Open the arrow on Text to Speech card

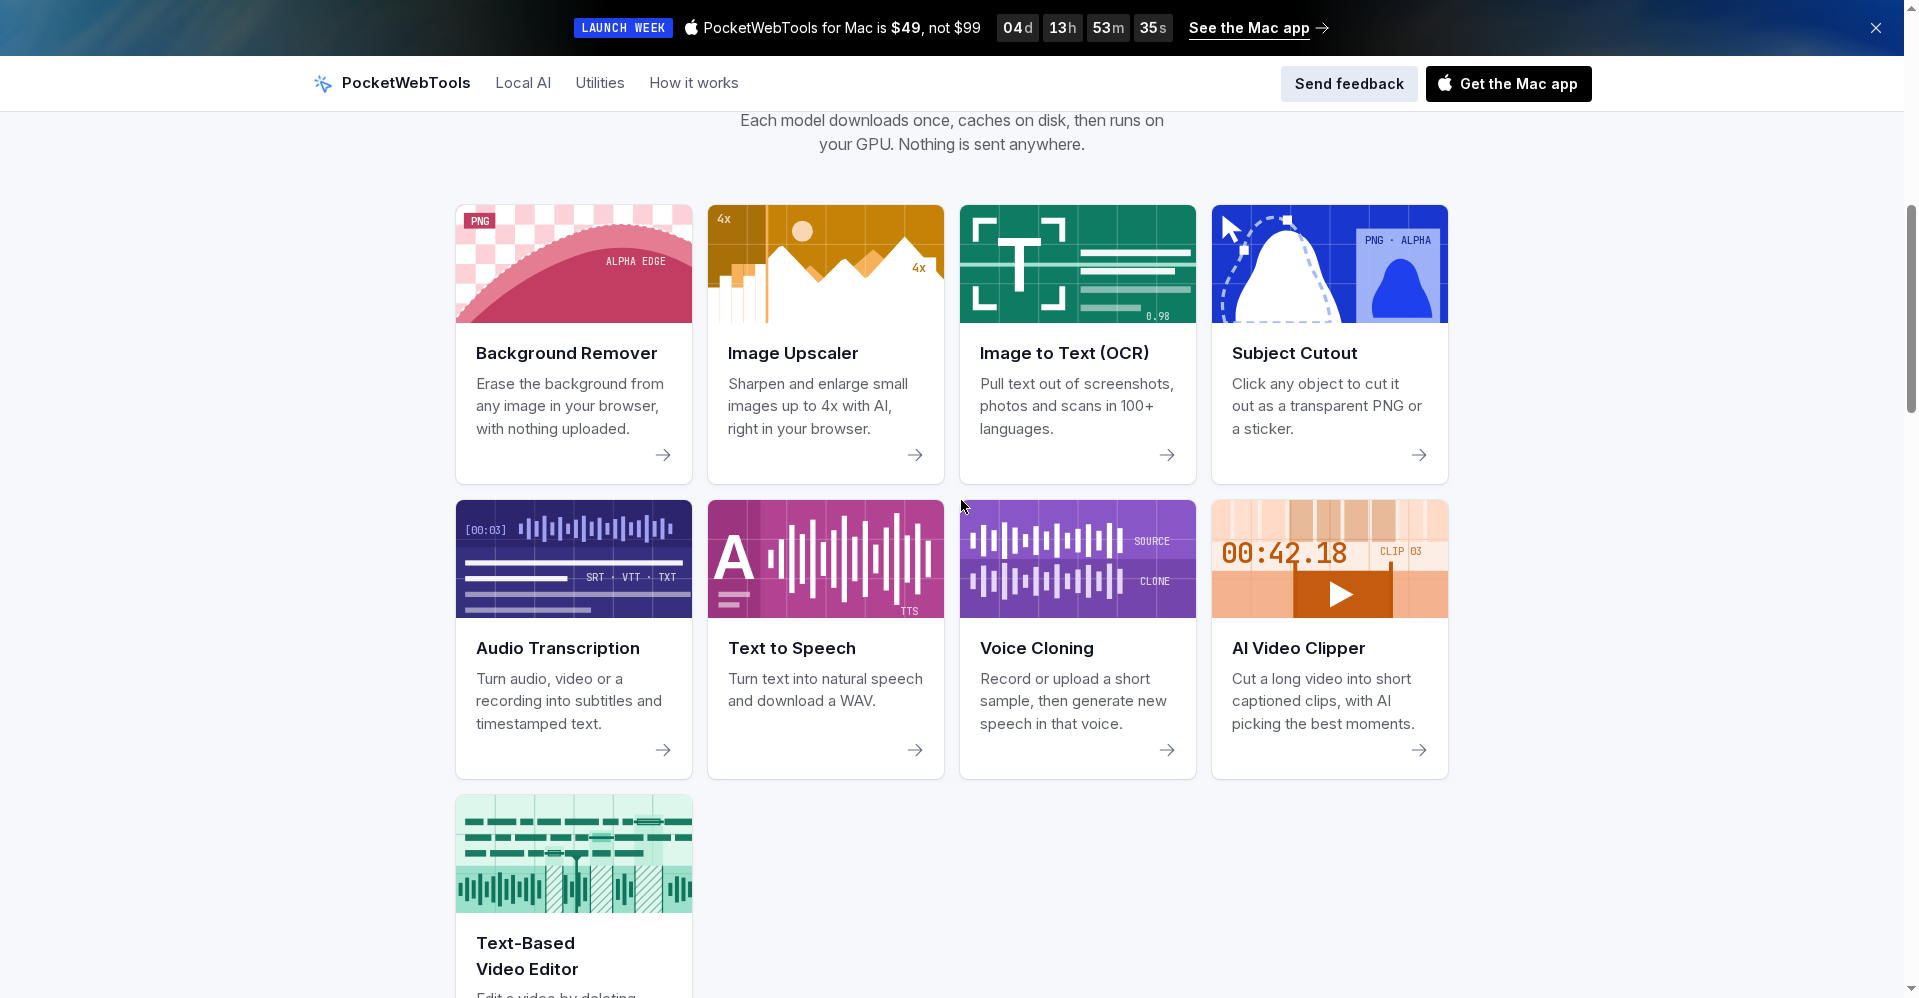coord(915,750)
